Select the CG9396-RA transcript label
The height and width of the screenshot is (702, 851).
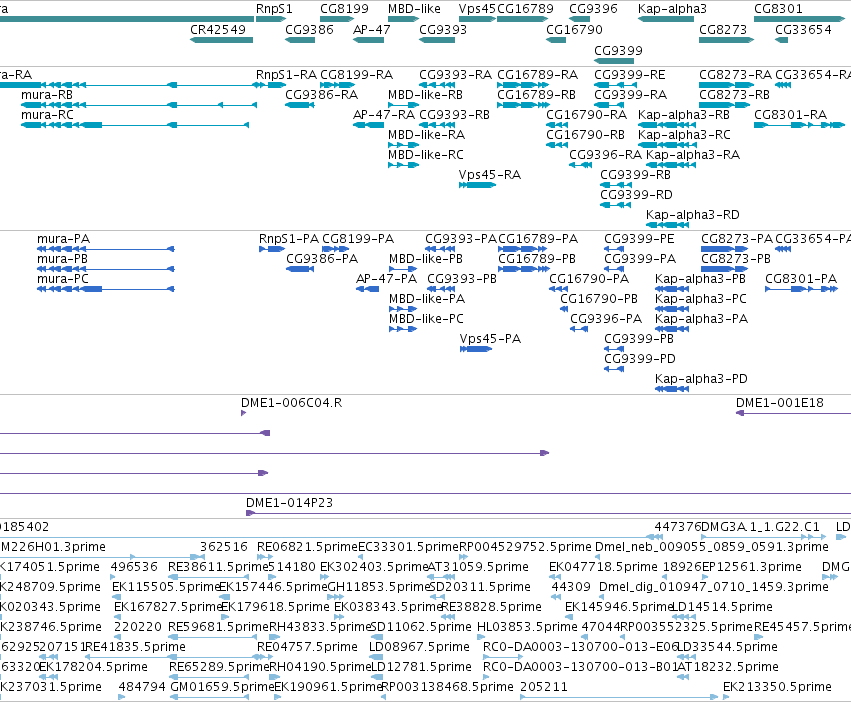coord(605,155)
